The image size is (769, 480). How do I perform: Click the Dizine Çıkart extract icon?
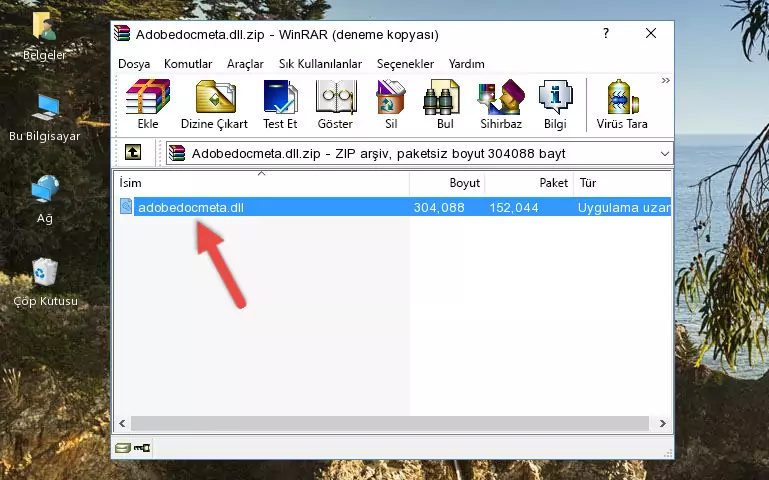(214, 104)
